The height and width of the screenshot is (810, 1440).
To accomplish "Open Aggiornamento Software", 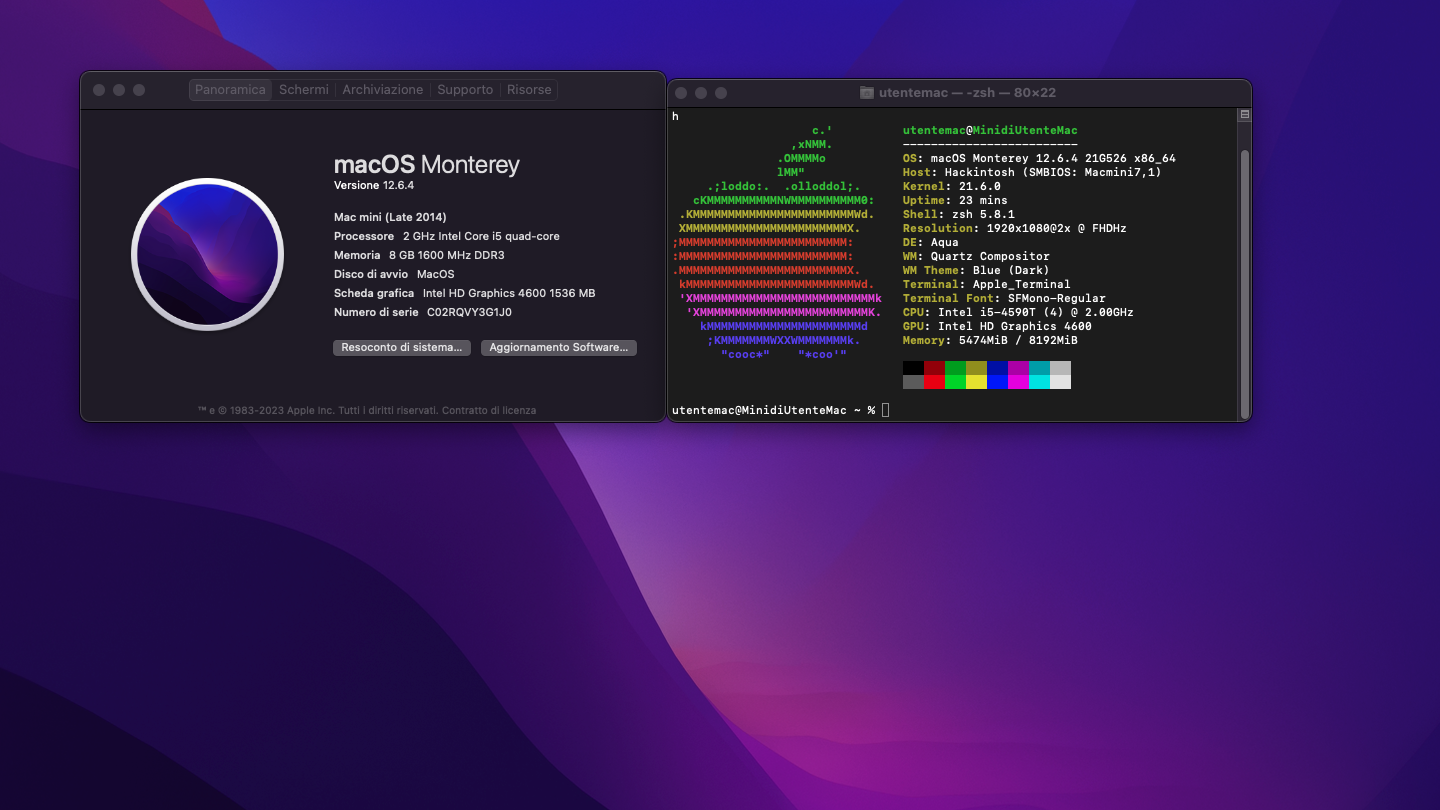I will tap(558, 347).
